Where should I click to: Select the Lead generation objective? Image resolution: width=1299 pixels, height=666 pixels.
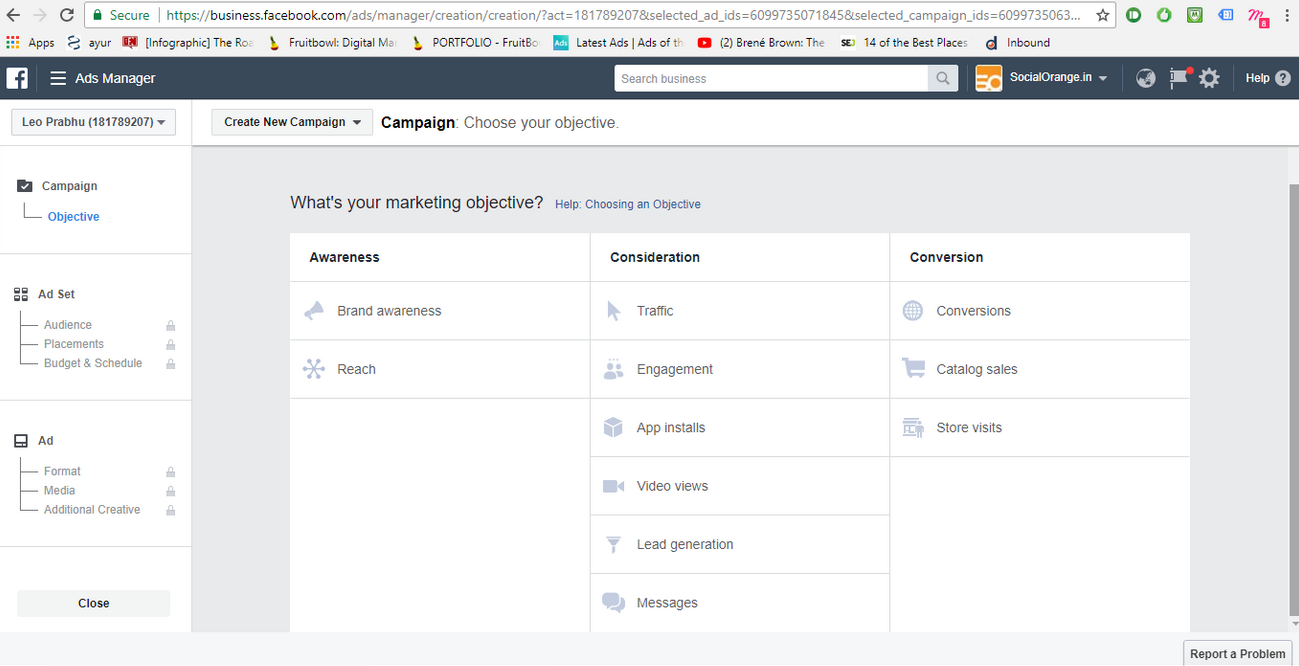[x=684, y=544]
